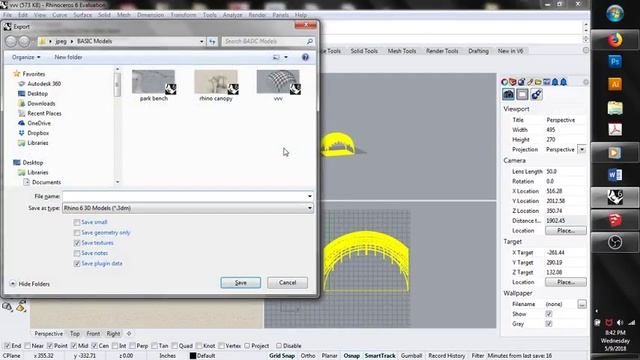Uncheck Save plugin data option
The image size is (640, 360).
[77, 264]
